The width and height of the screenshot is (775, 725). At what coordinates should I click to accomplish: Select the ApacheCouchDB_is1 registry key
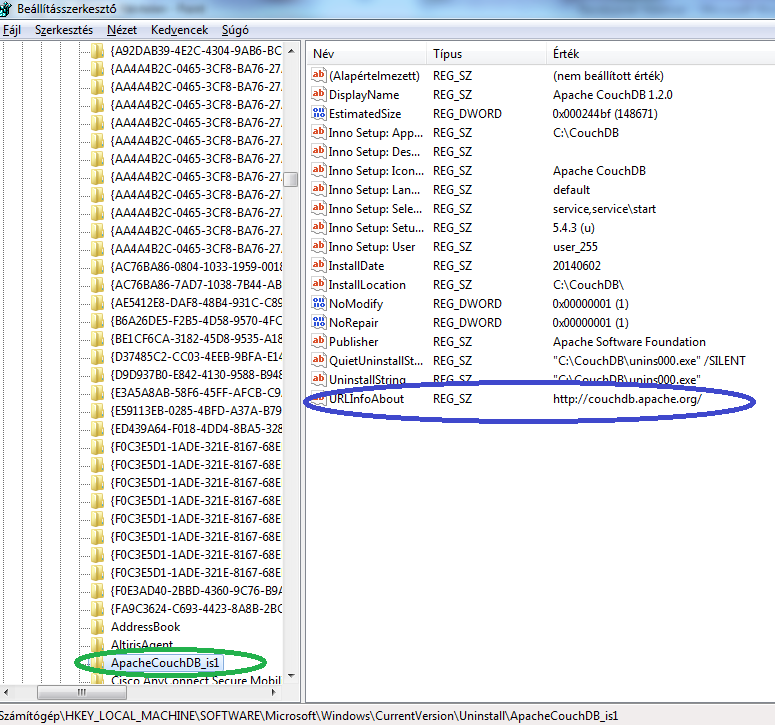tap(165, 663)
